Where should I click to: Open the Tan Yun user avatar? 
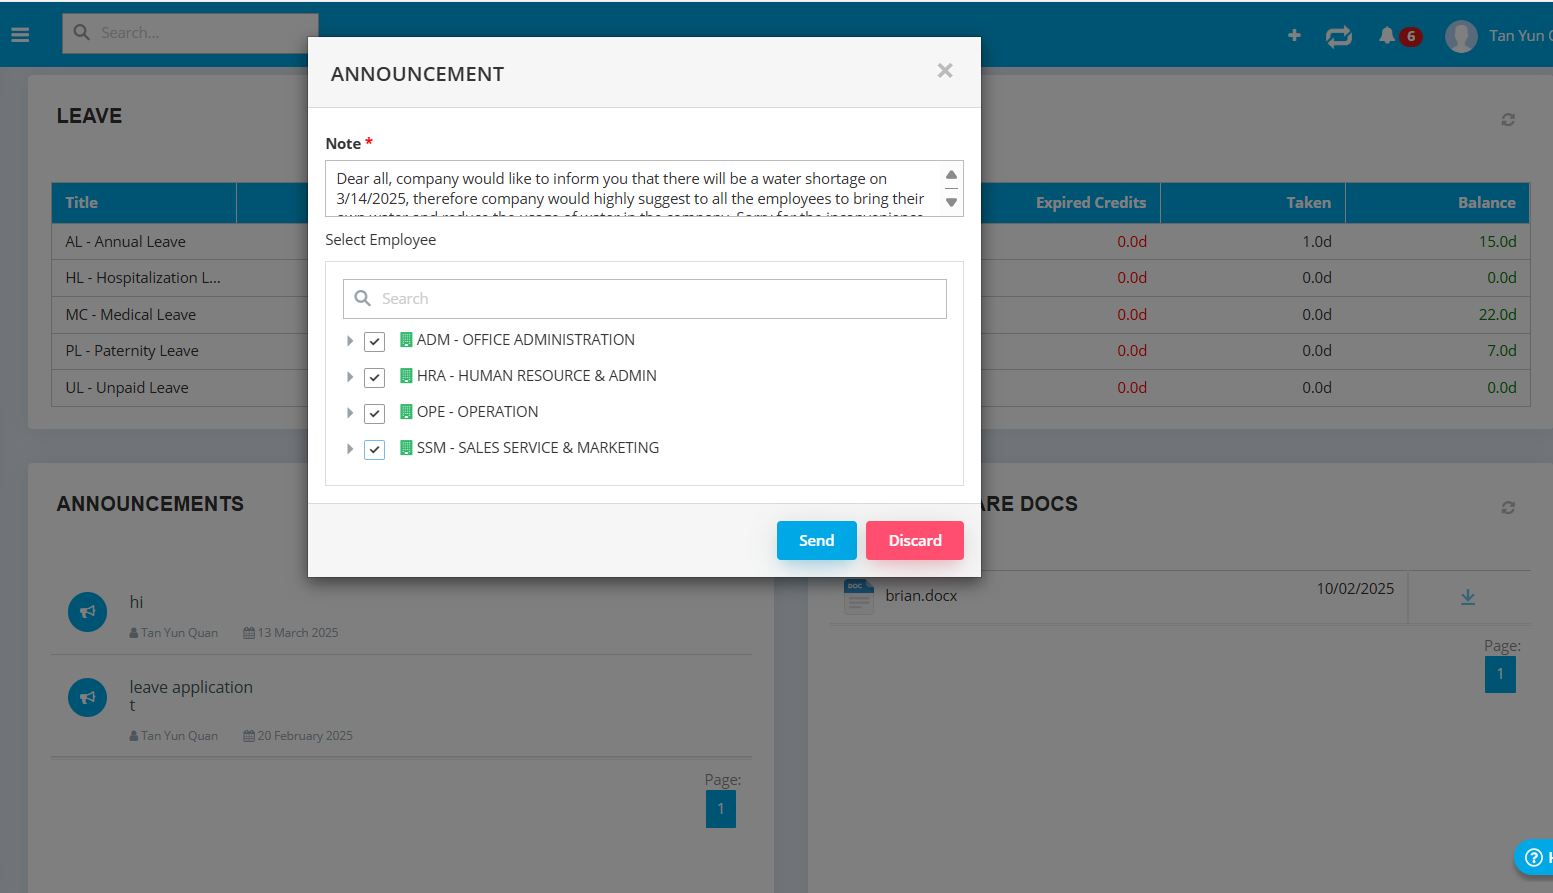pyautogui.click(x=1461, y=37)
